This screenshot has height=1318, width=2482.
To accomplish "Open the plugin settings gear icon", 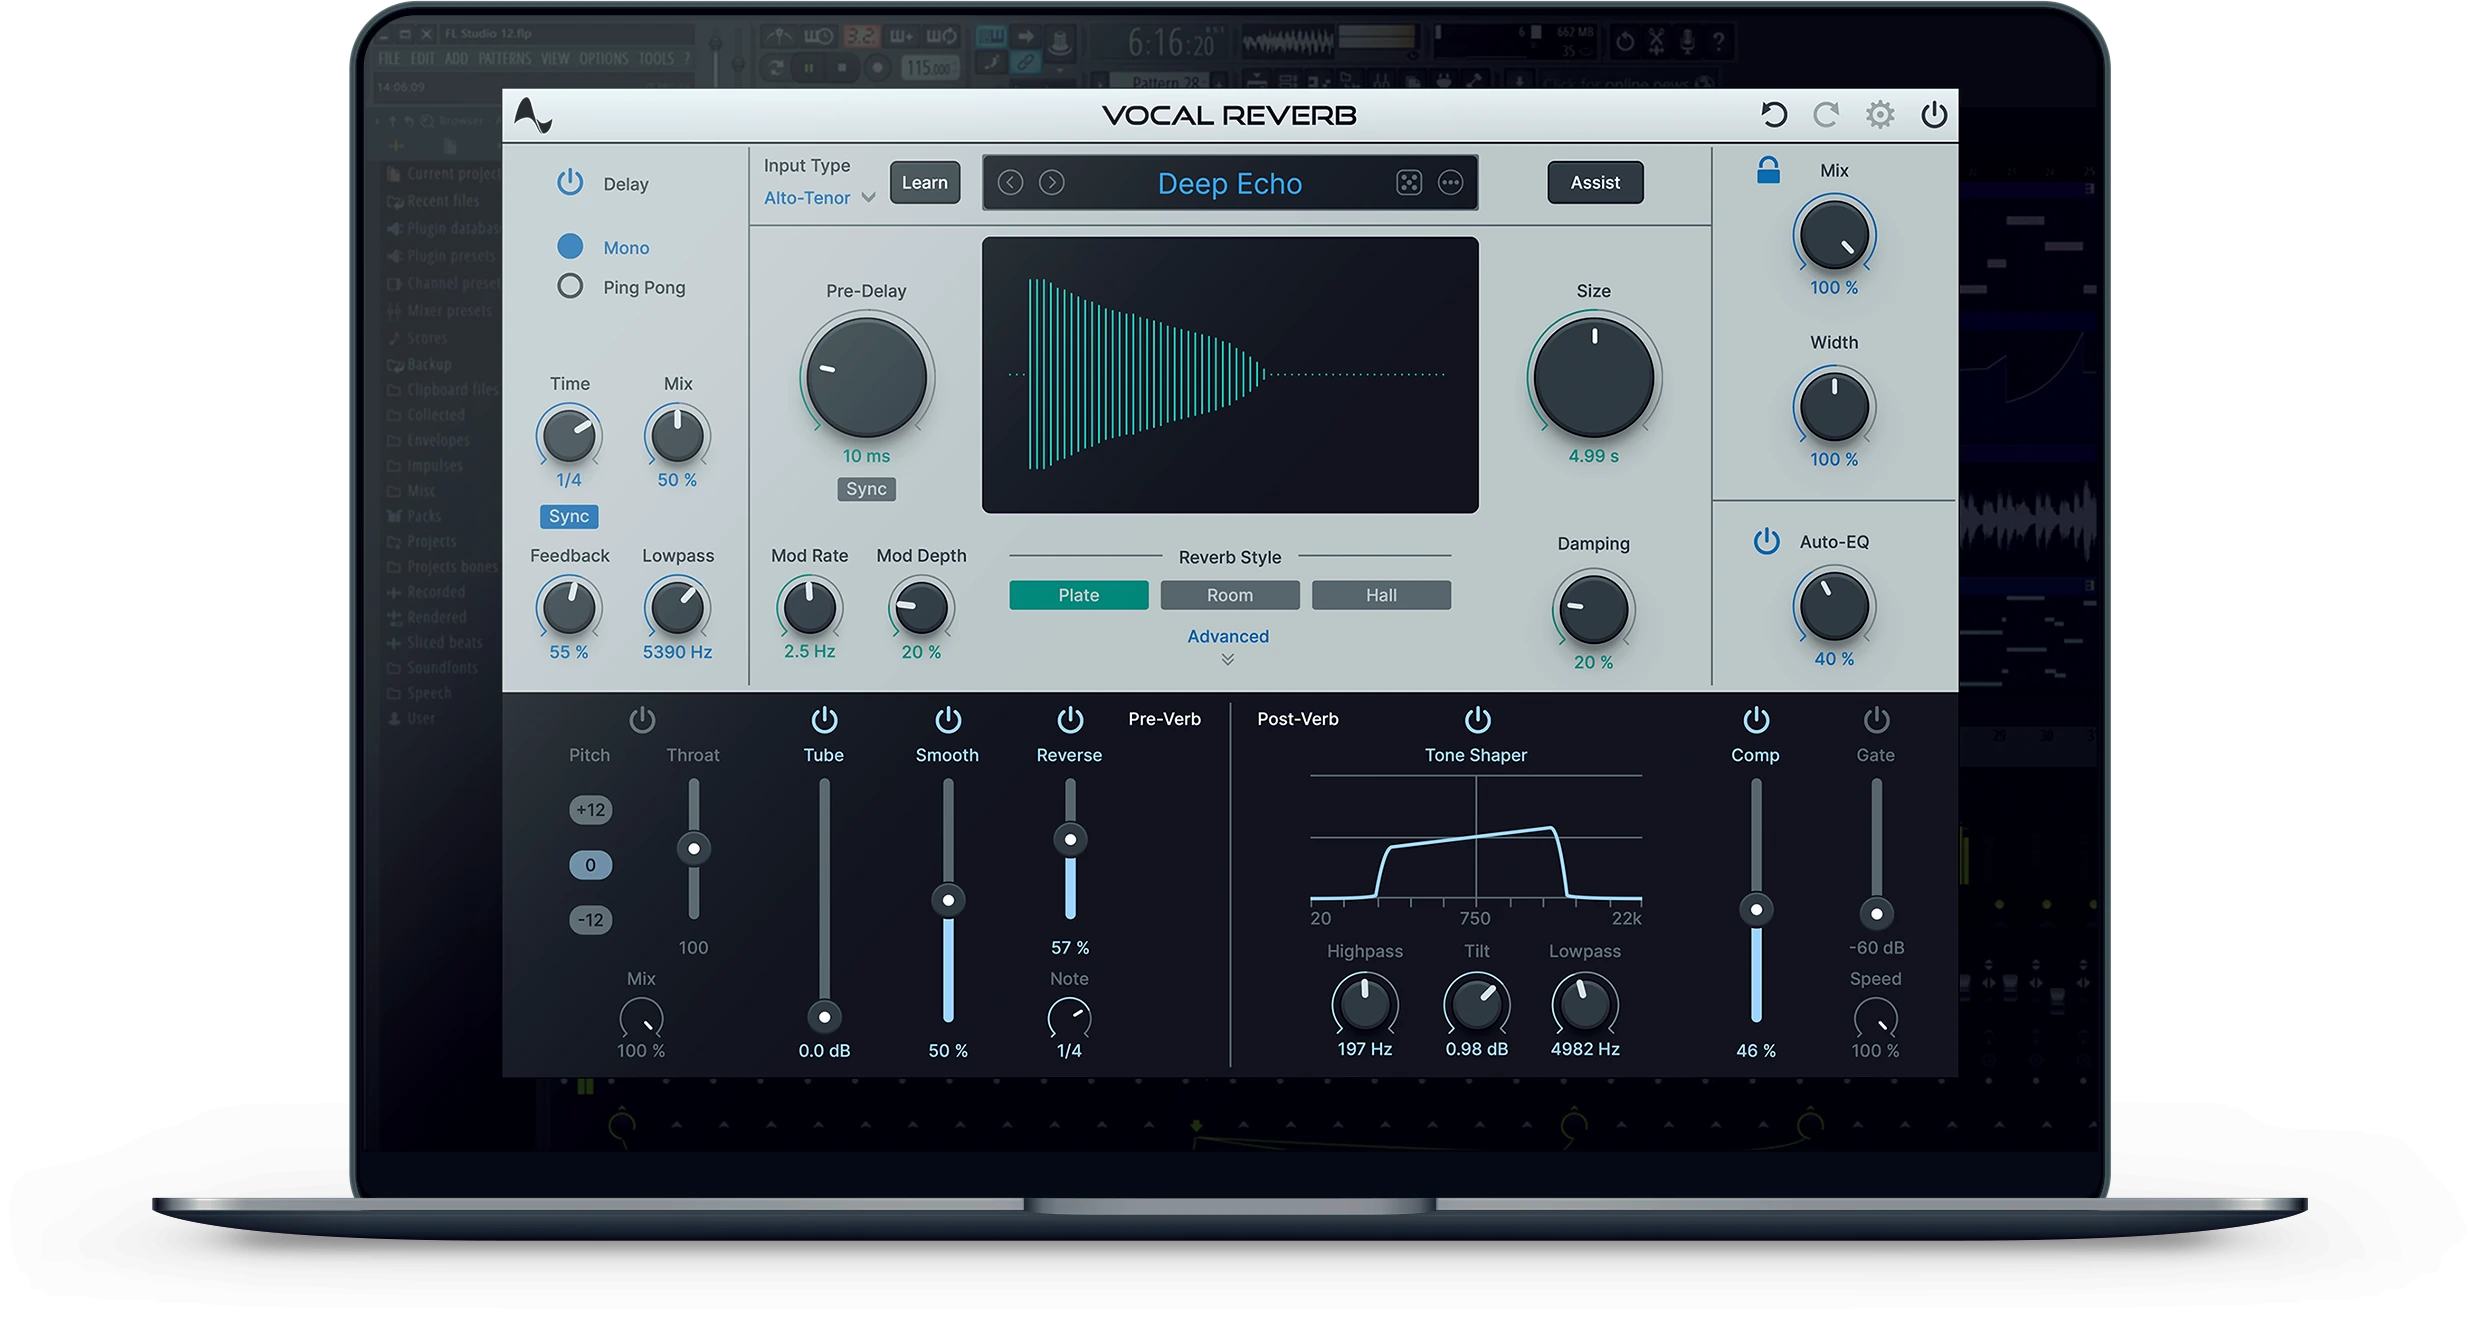I will tap(1880, 114).
